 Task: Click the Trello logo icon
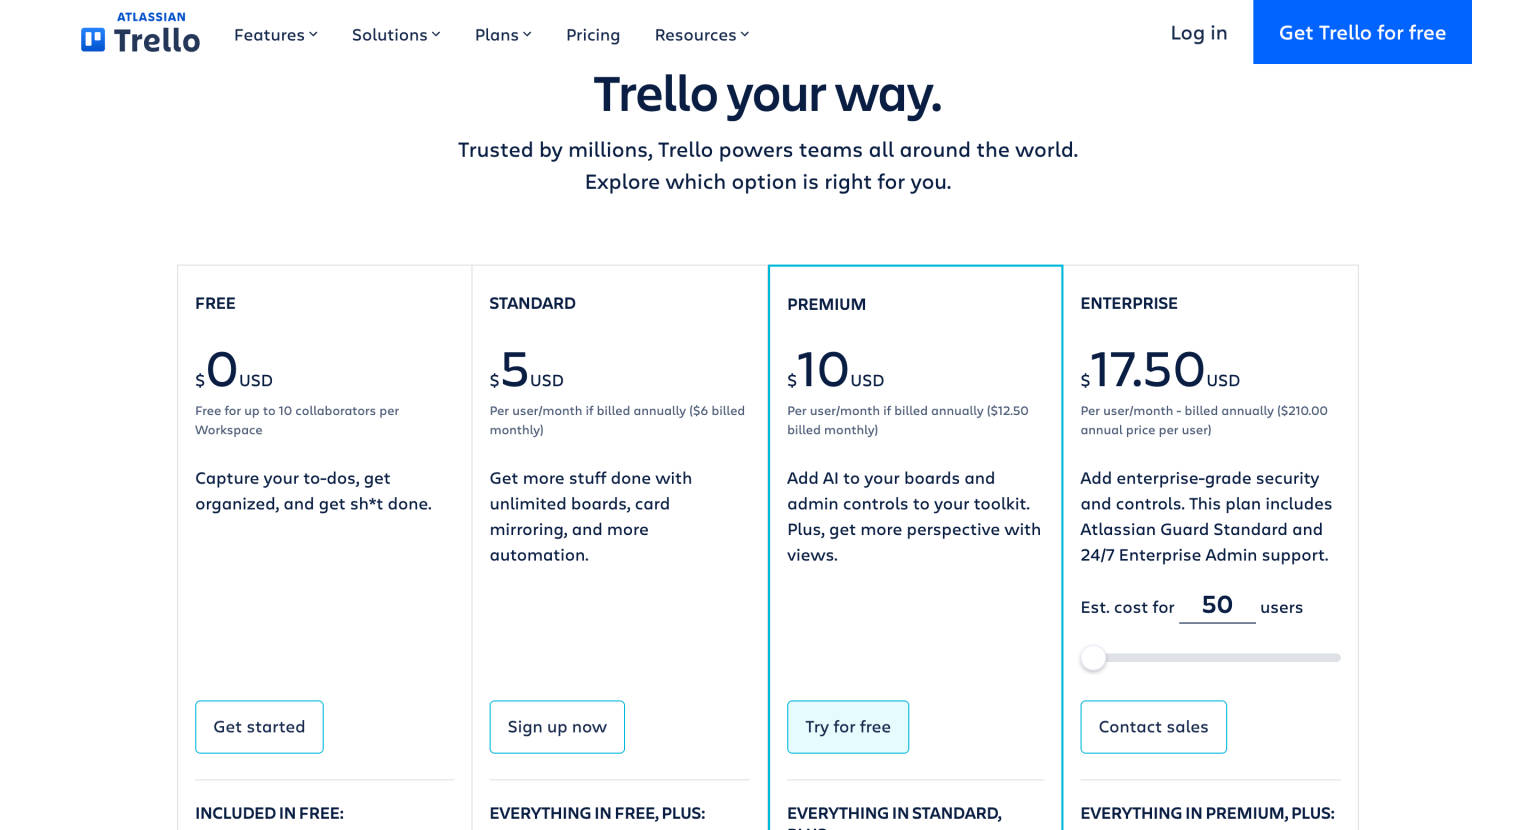[x=93, y=37]
